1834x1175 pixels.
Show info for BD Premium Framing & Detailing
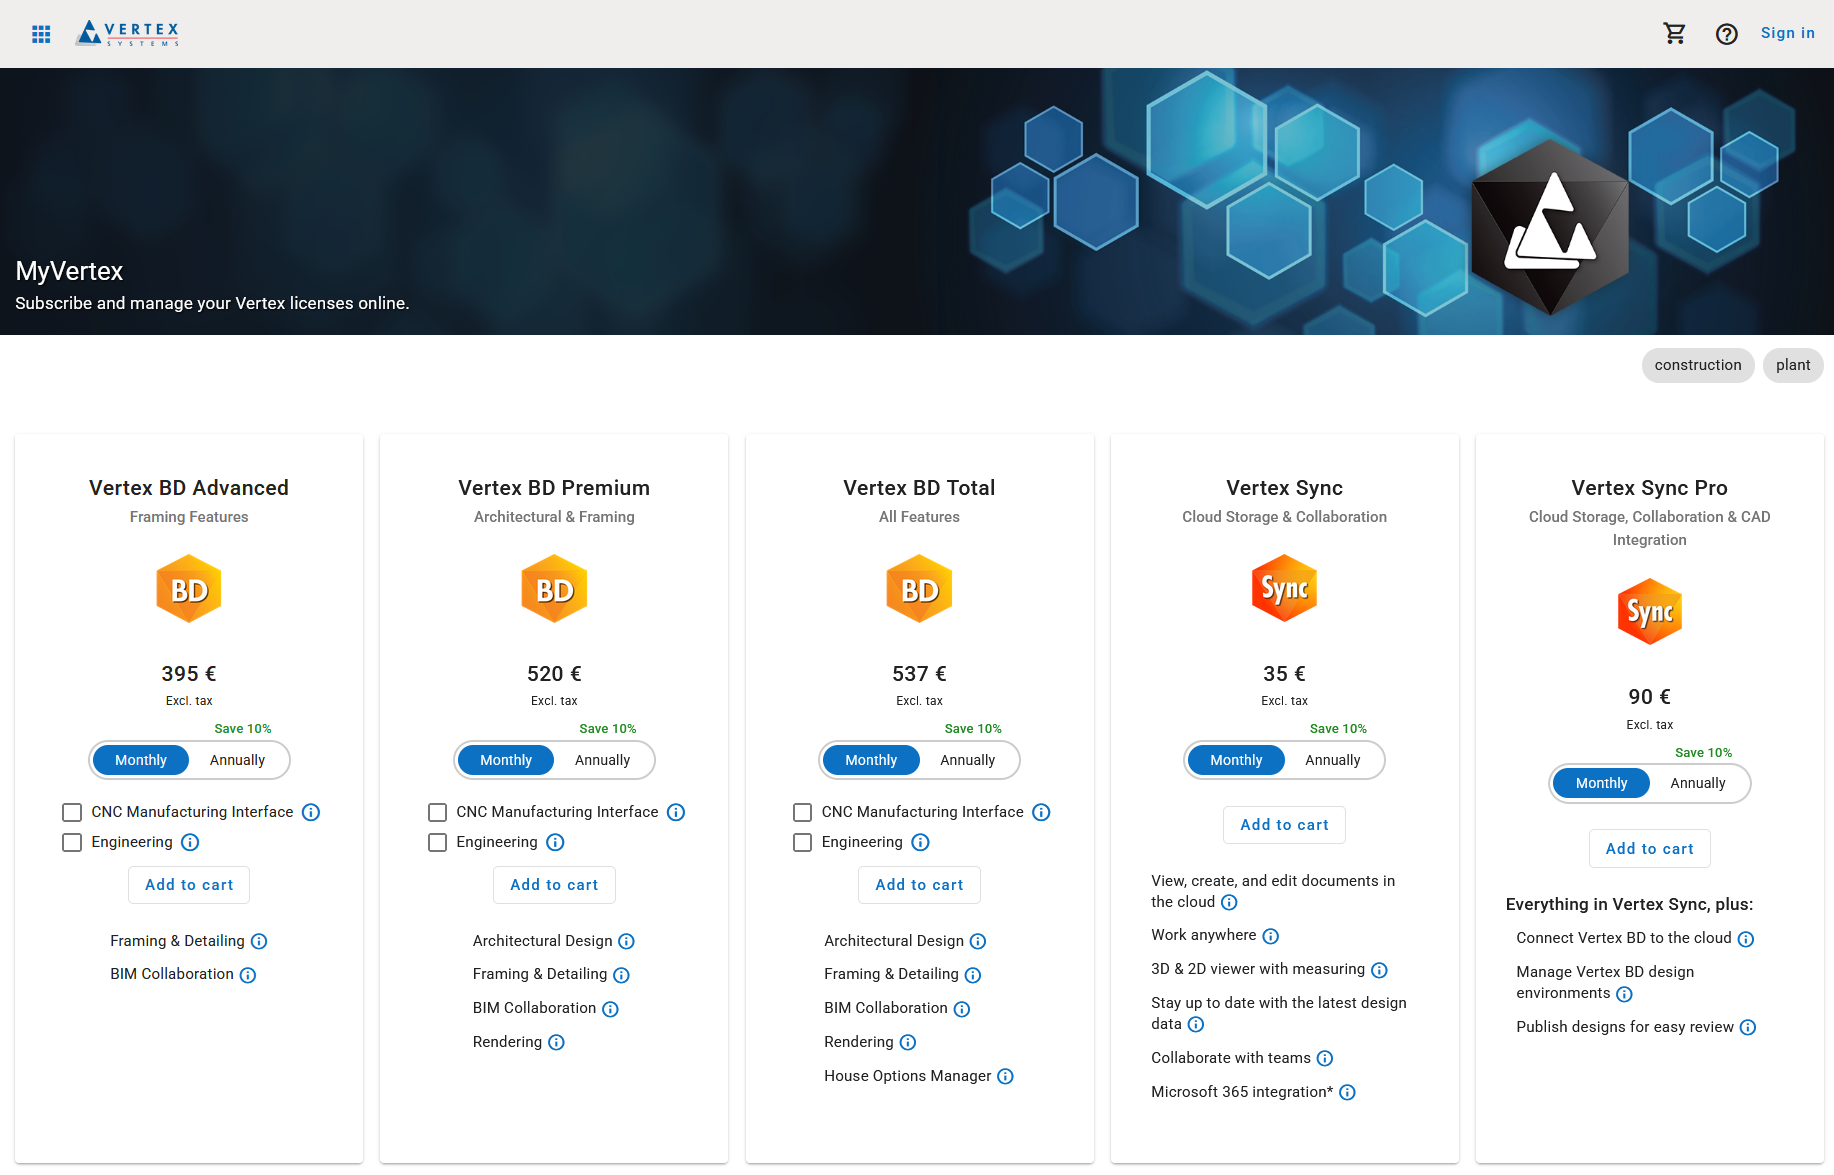pyautogui.click(x=621, y=975)
